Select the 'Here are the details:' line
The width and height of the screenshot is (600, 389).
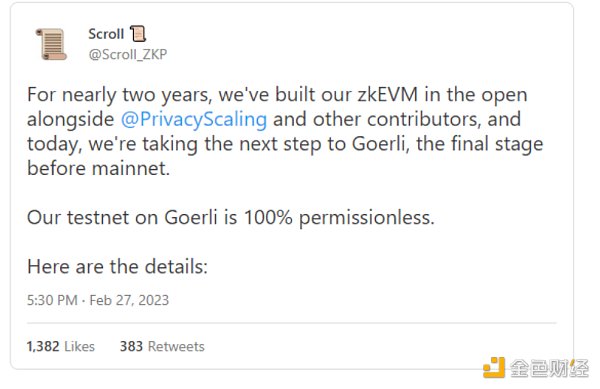[x=117, y=267]
